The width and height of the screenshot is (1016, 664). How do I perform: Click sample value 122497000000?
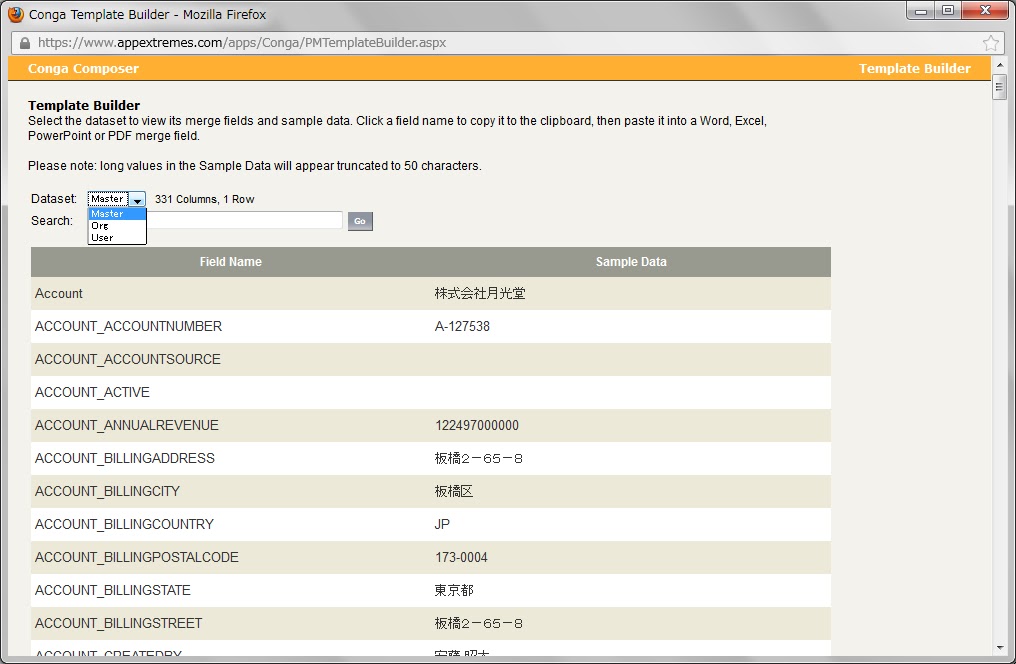coord(477,426)
